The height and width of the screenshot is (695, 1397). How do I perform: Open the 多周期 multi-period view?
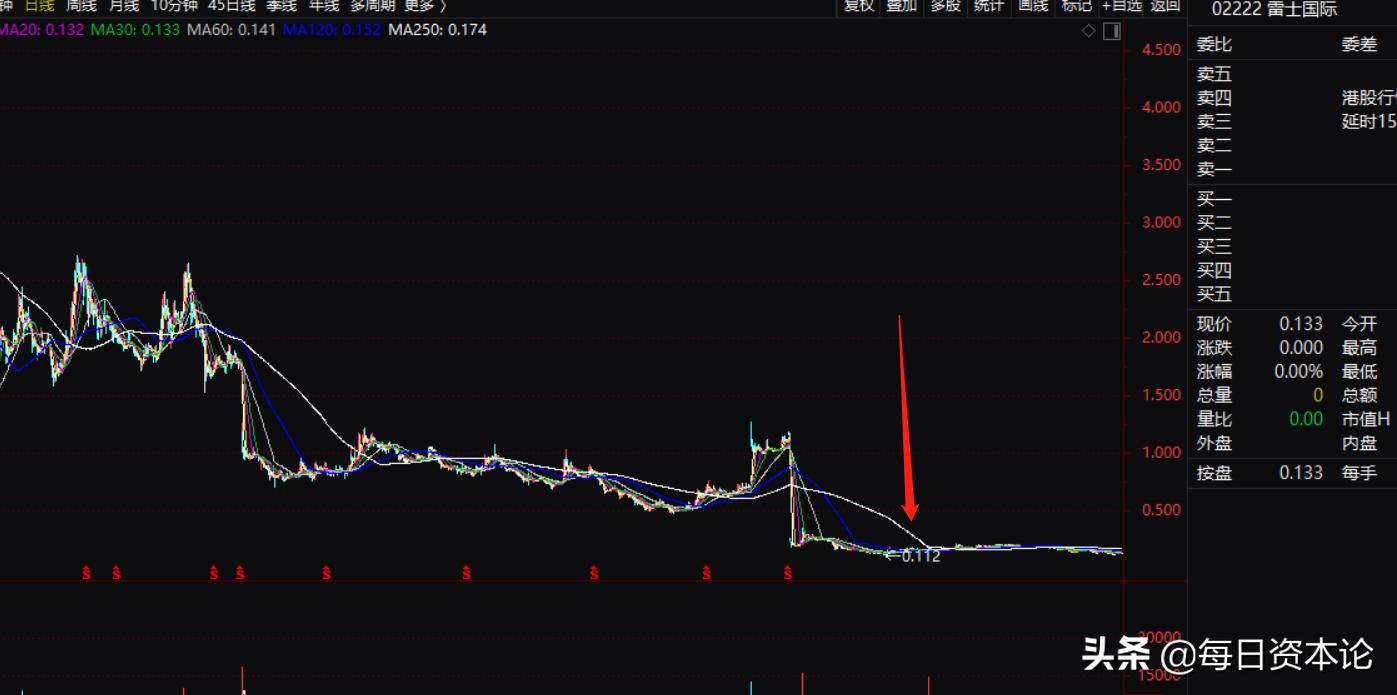(x=373, y=5)
